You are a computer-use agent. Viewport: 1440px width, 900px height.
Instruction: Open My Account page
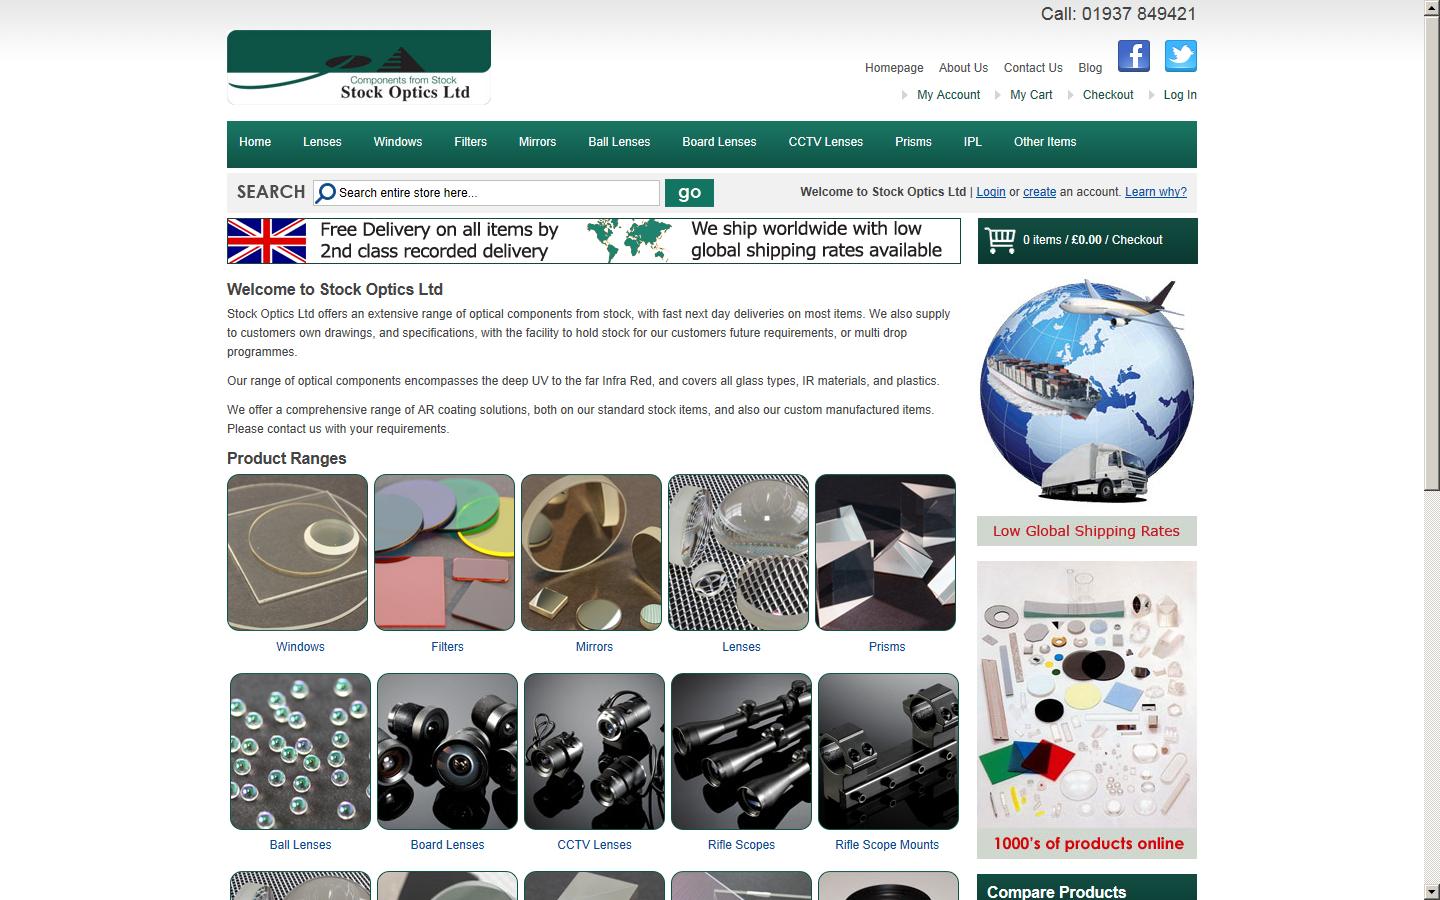(947, 94)
